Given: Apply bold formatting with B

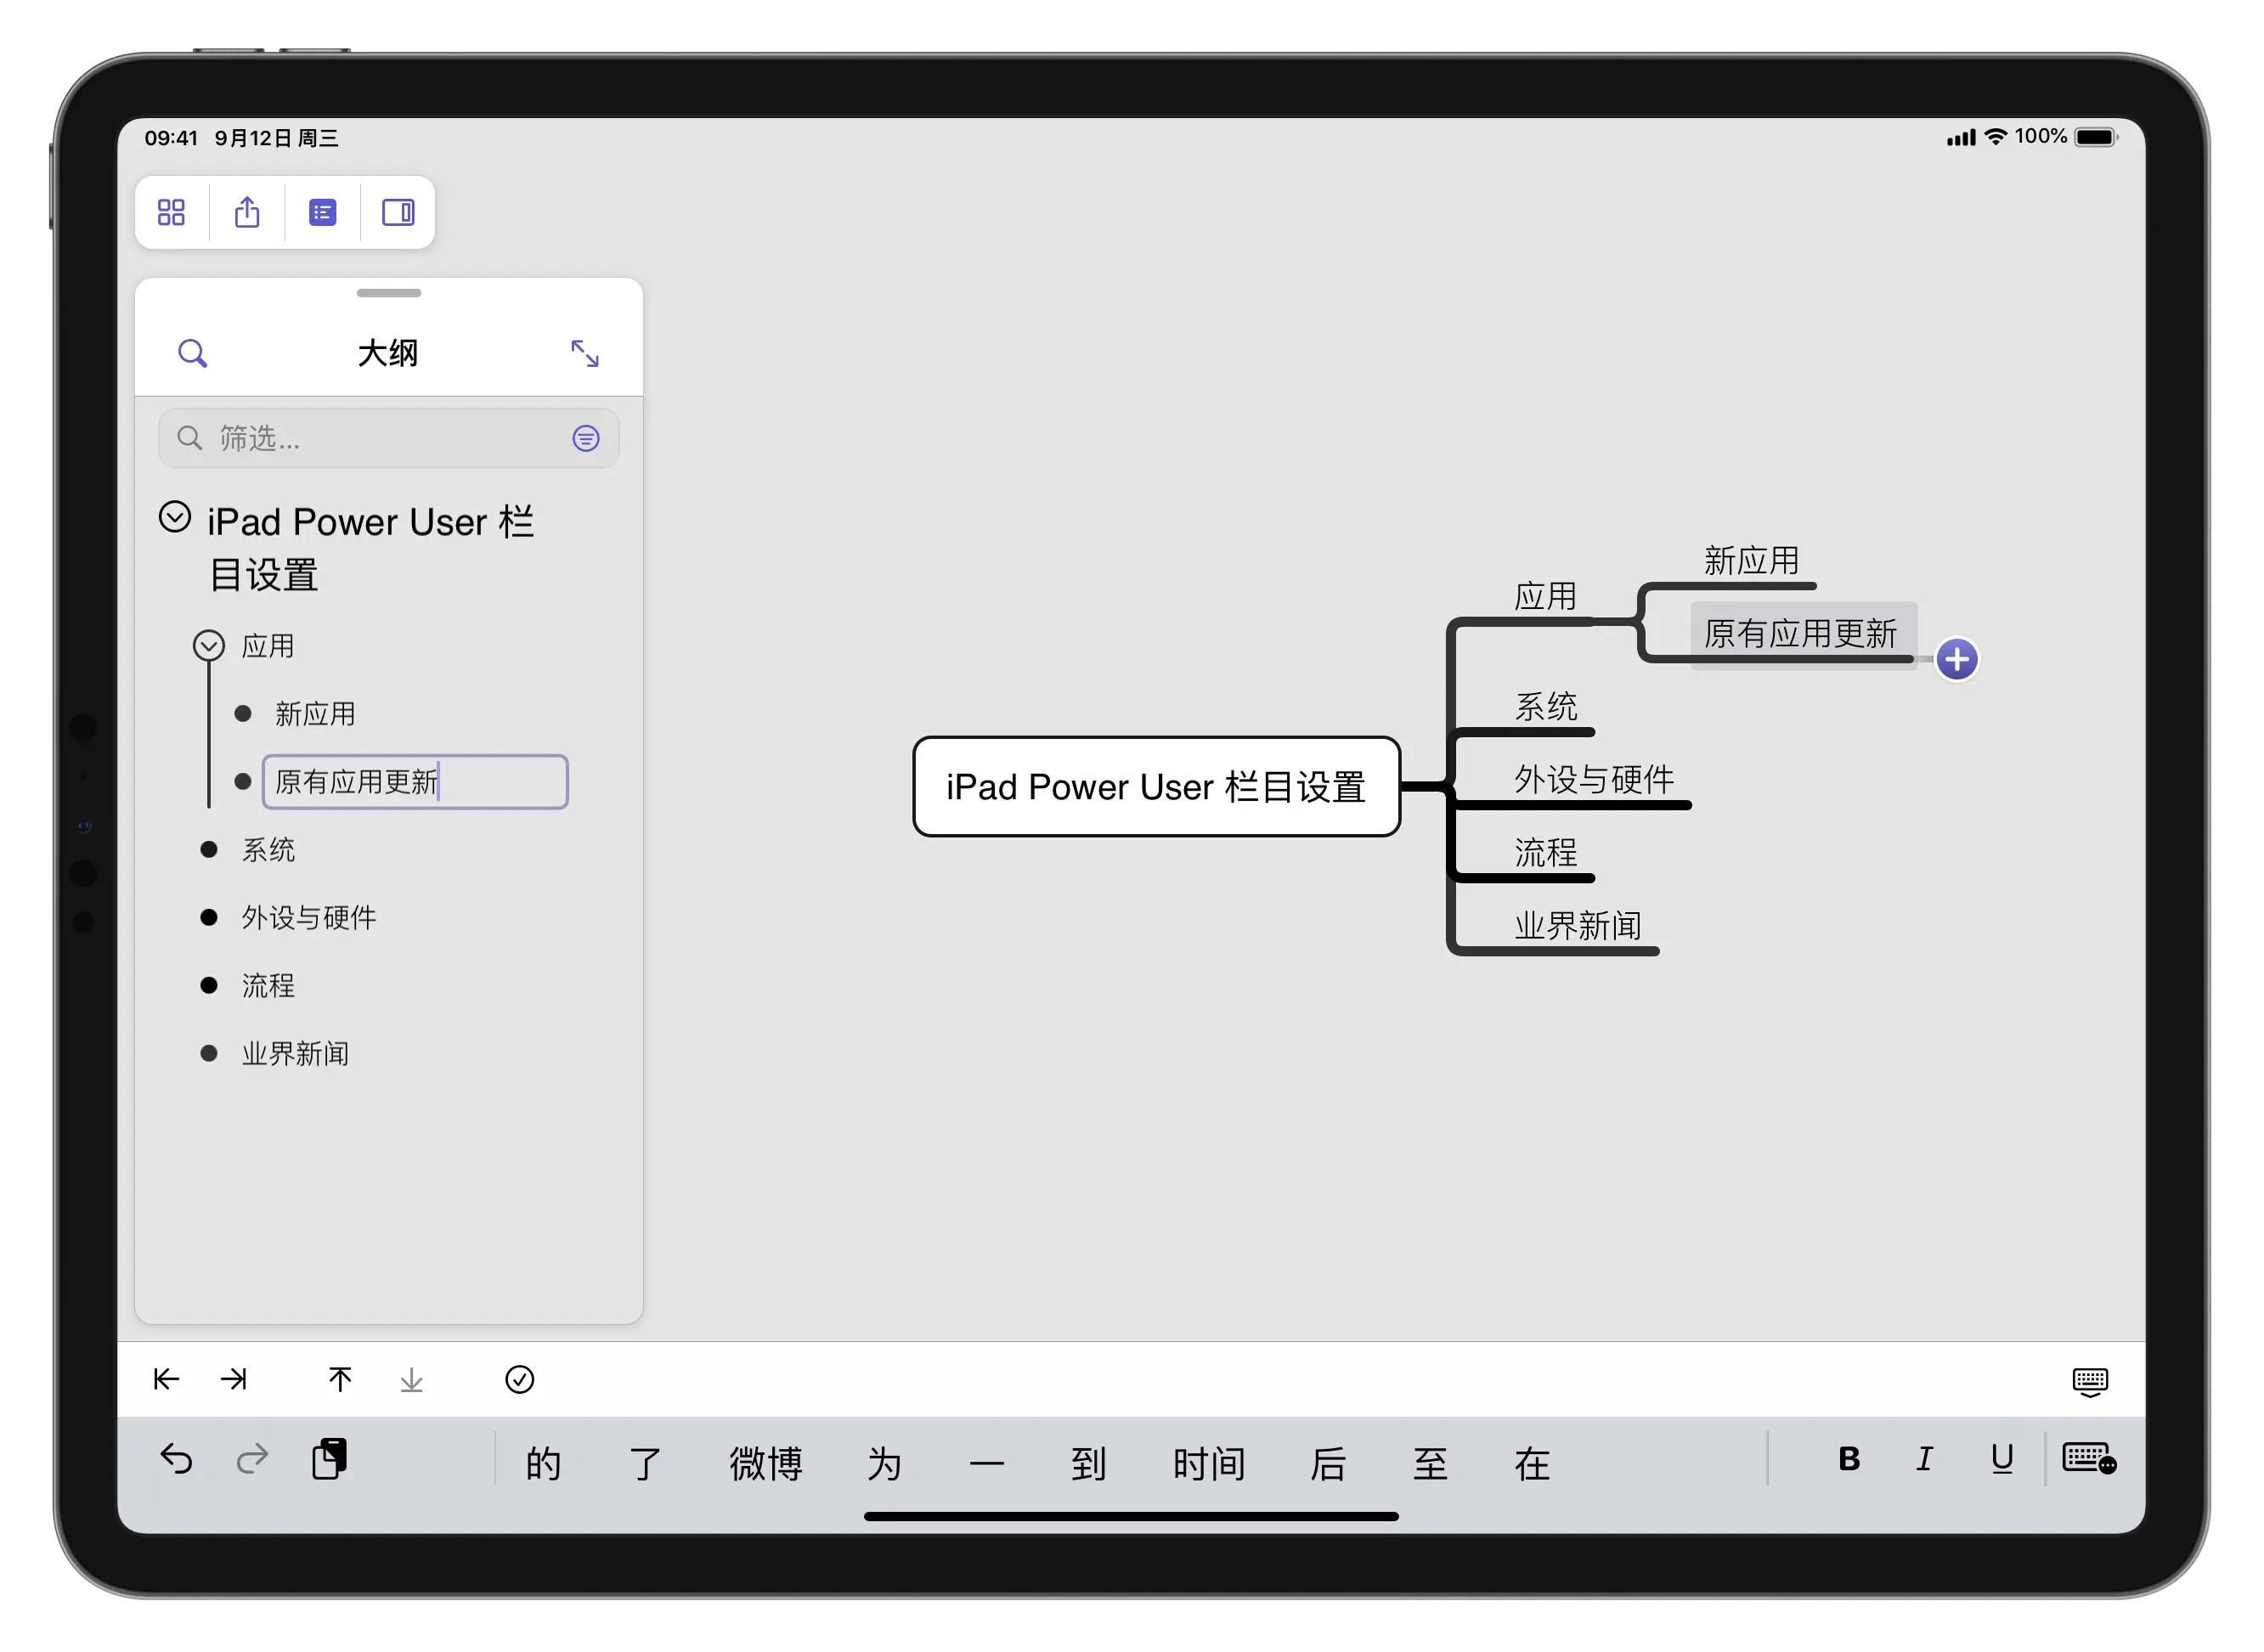Looking at the screenshot, I should coord(1849,1459).
